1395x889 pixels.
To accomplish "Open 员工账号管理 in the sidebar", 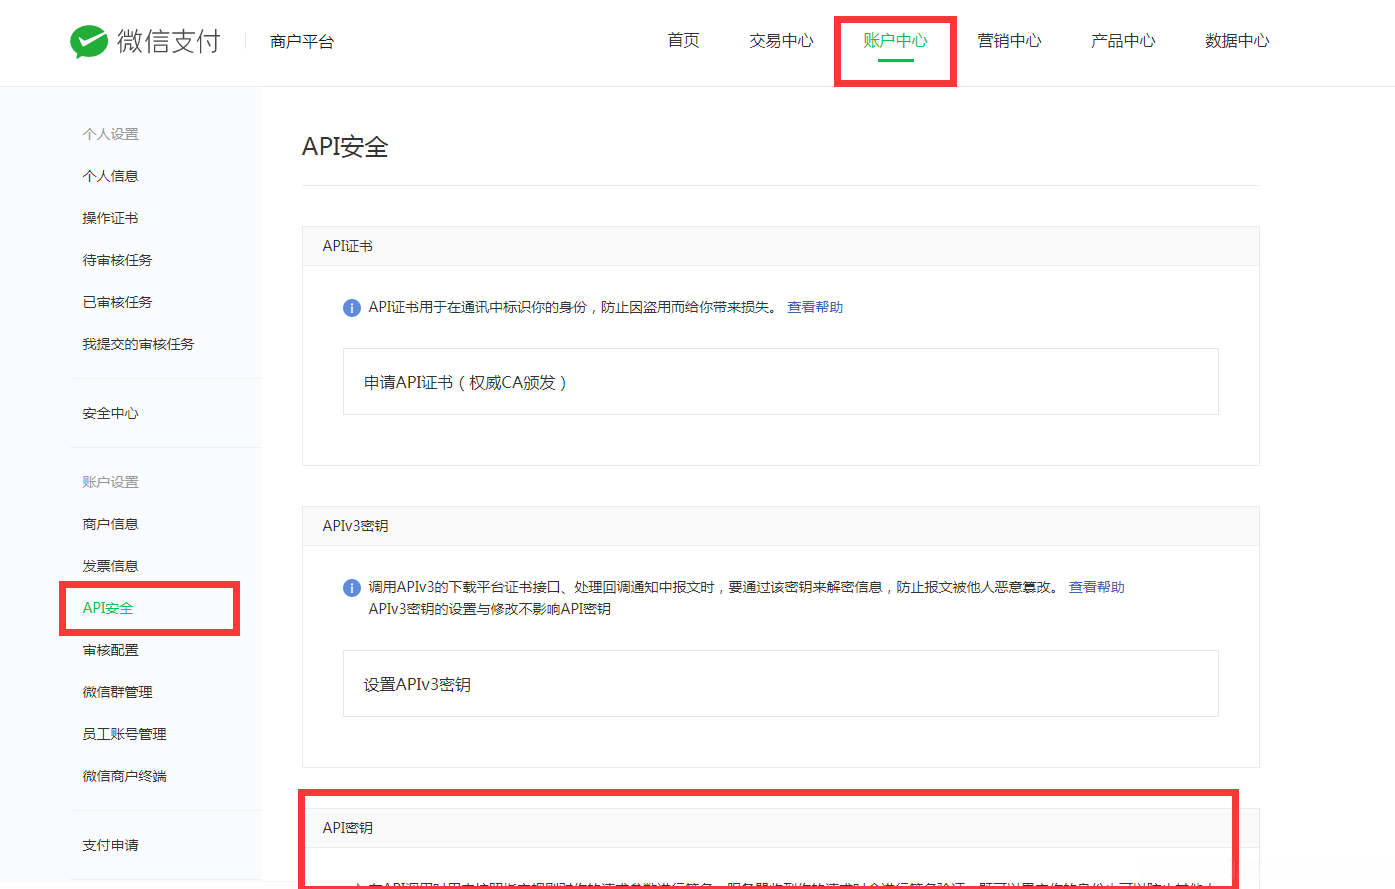I will point(124,734).
